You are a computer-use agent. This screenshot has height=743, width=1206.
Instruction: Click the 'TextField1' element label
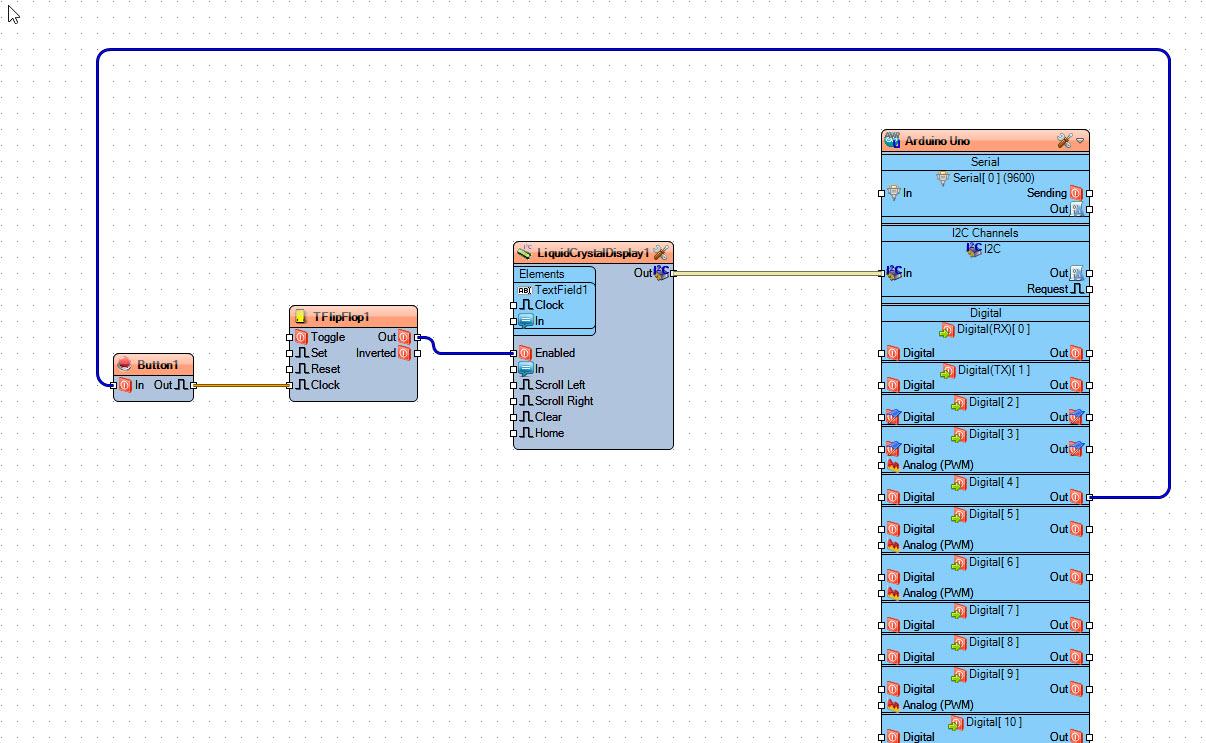(x=561, y=290)
